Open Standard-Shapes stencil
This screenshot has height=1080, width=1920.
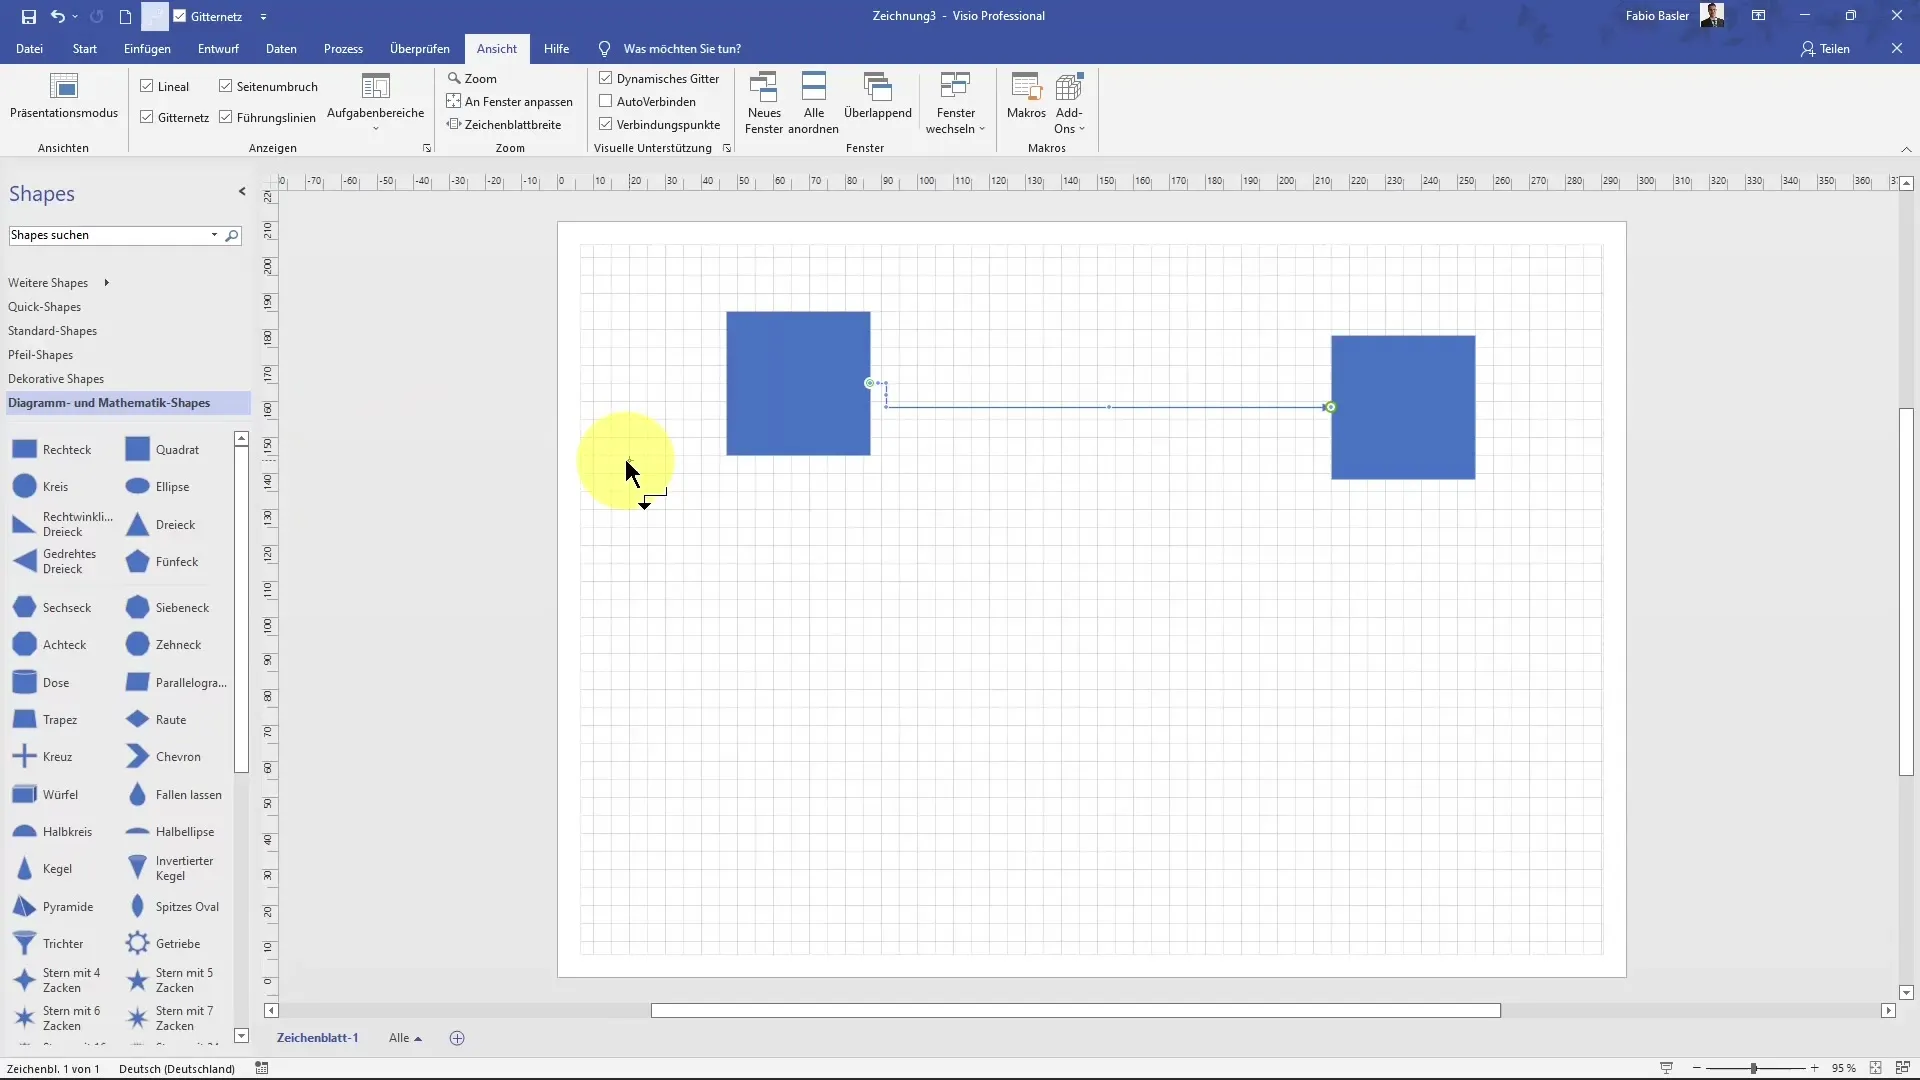53,331
